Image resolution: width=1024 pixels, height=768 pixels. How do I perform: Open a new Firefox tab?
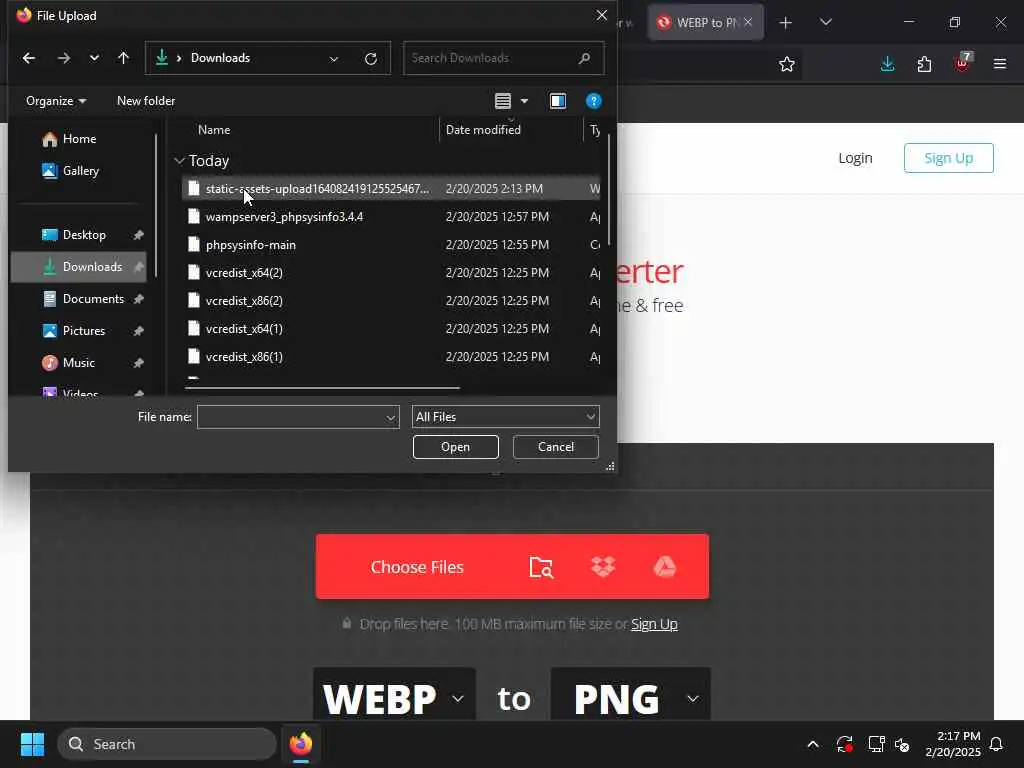[x=786, y=23]
